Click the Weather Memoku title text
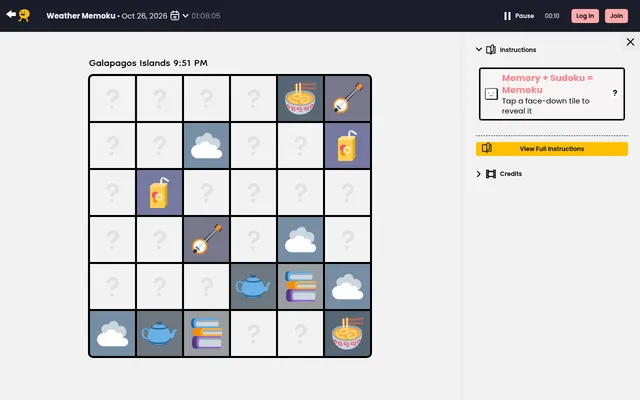Viewport: 640px width, 400px height. coord(81,16)
